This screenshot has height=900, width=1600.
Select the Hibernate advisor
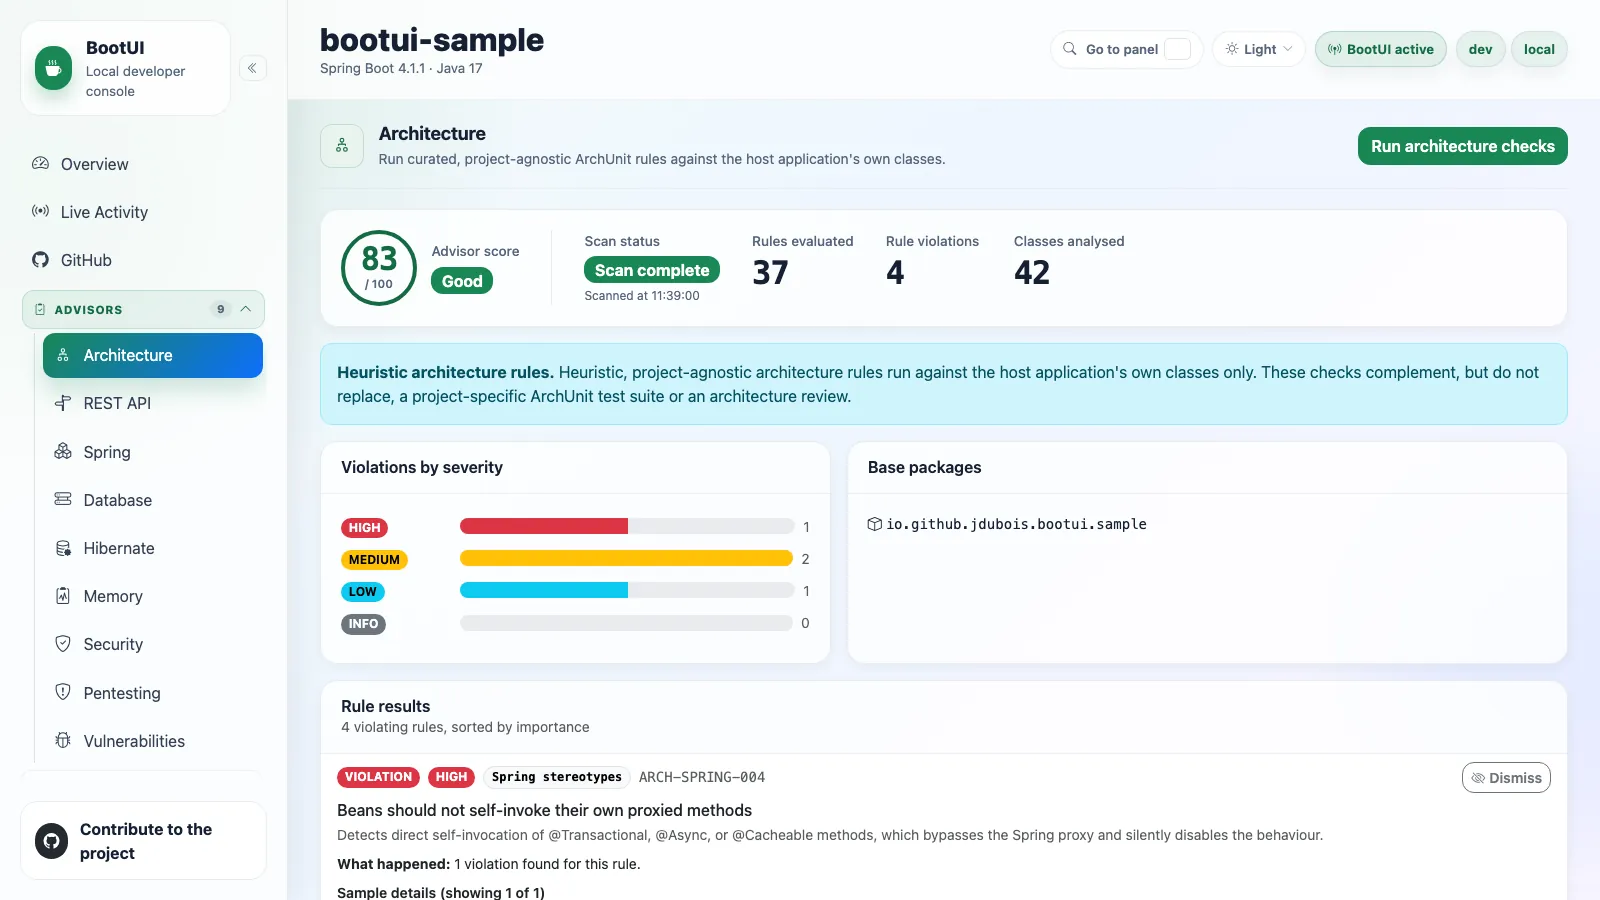pyautogui.click(x=153, y=548)
